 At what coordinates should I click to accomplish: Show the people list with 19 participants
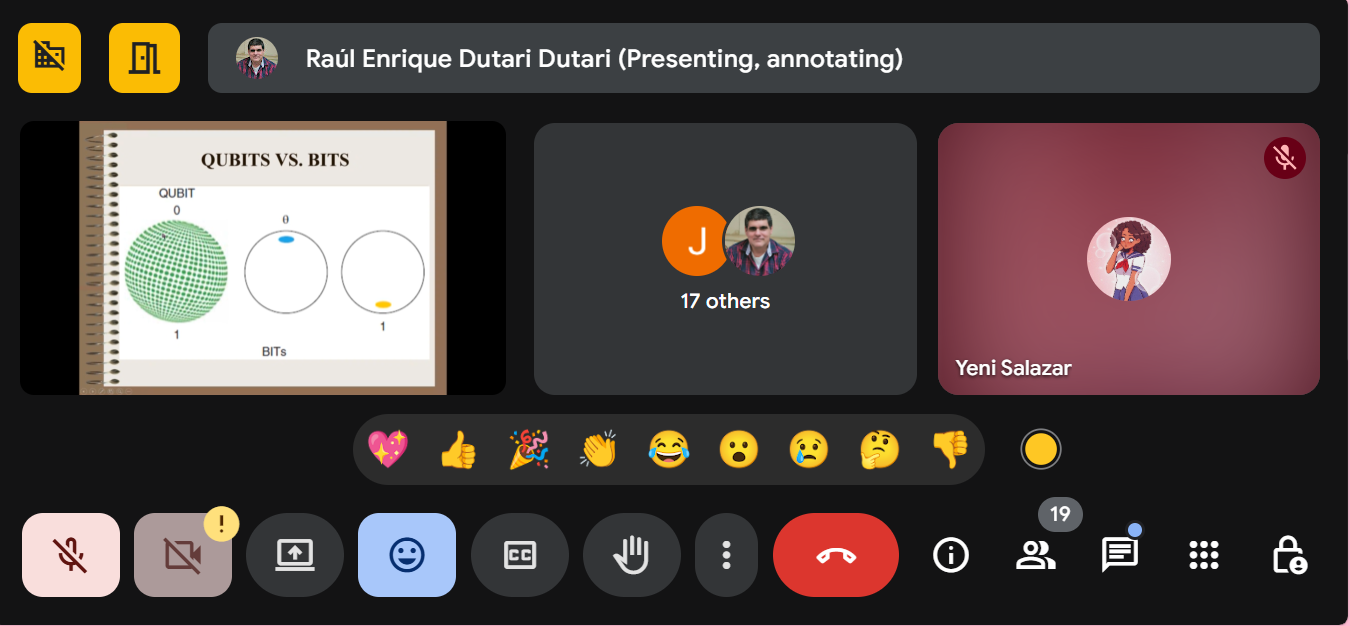[x=1035, y=555]
